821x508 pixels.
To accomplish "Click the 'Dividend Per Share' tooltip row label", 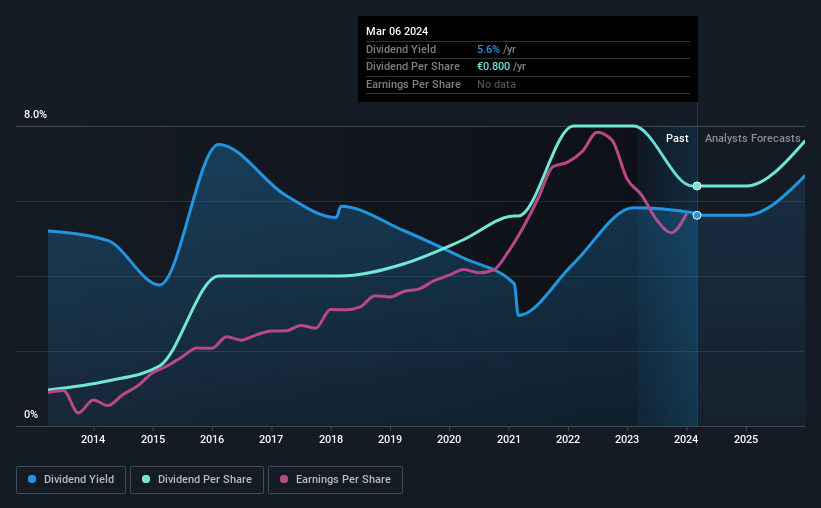I will tap(413, 67).
